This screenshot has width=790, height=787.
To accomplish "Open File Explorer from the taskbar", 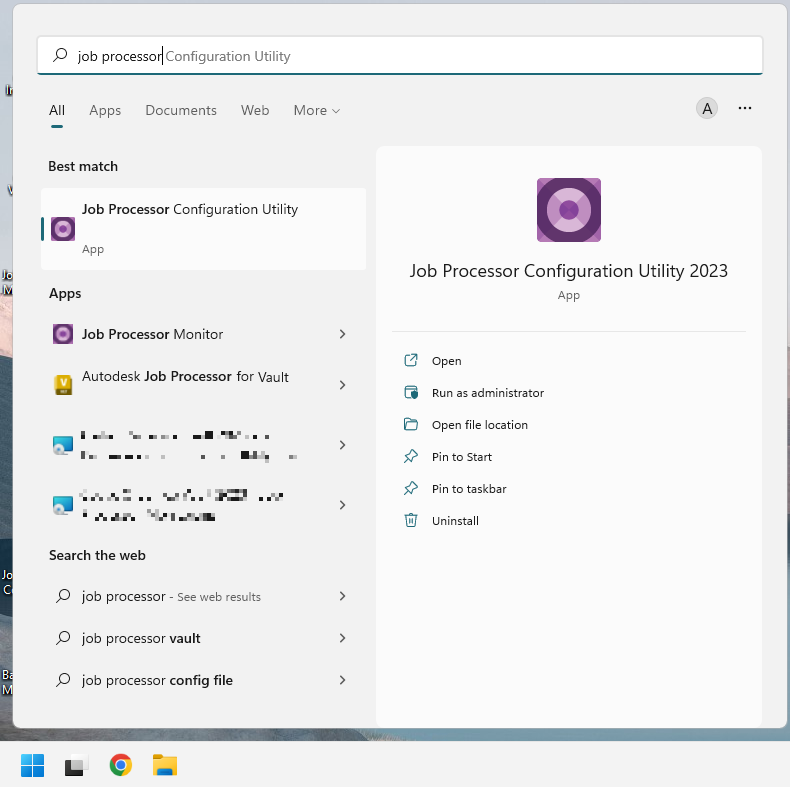I will (165, 765).
